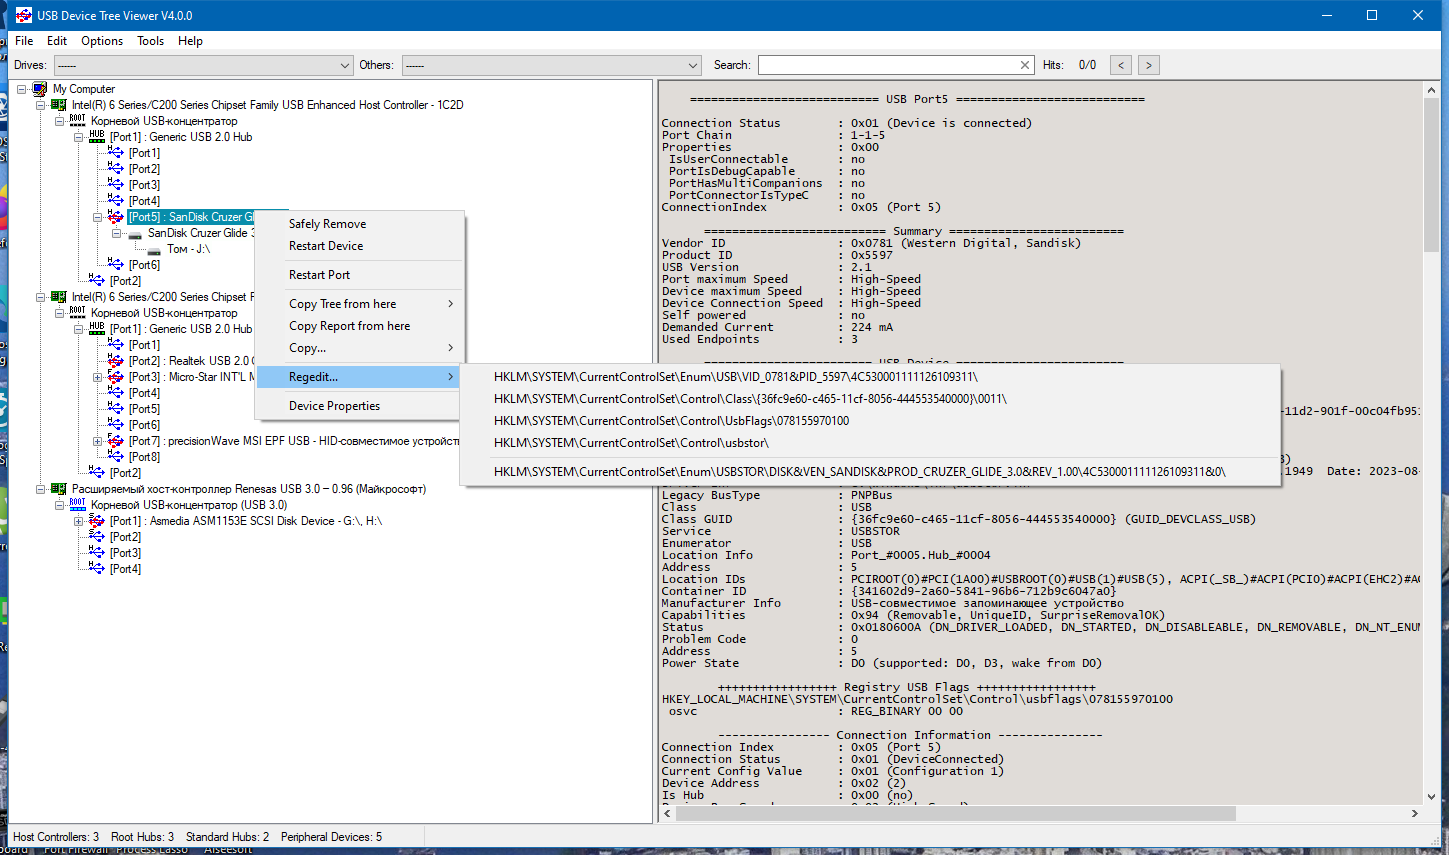Click the precisionWave MSI EPF USB port icon

point(116,441)
